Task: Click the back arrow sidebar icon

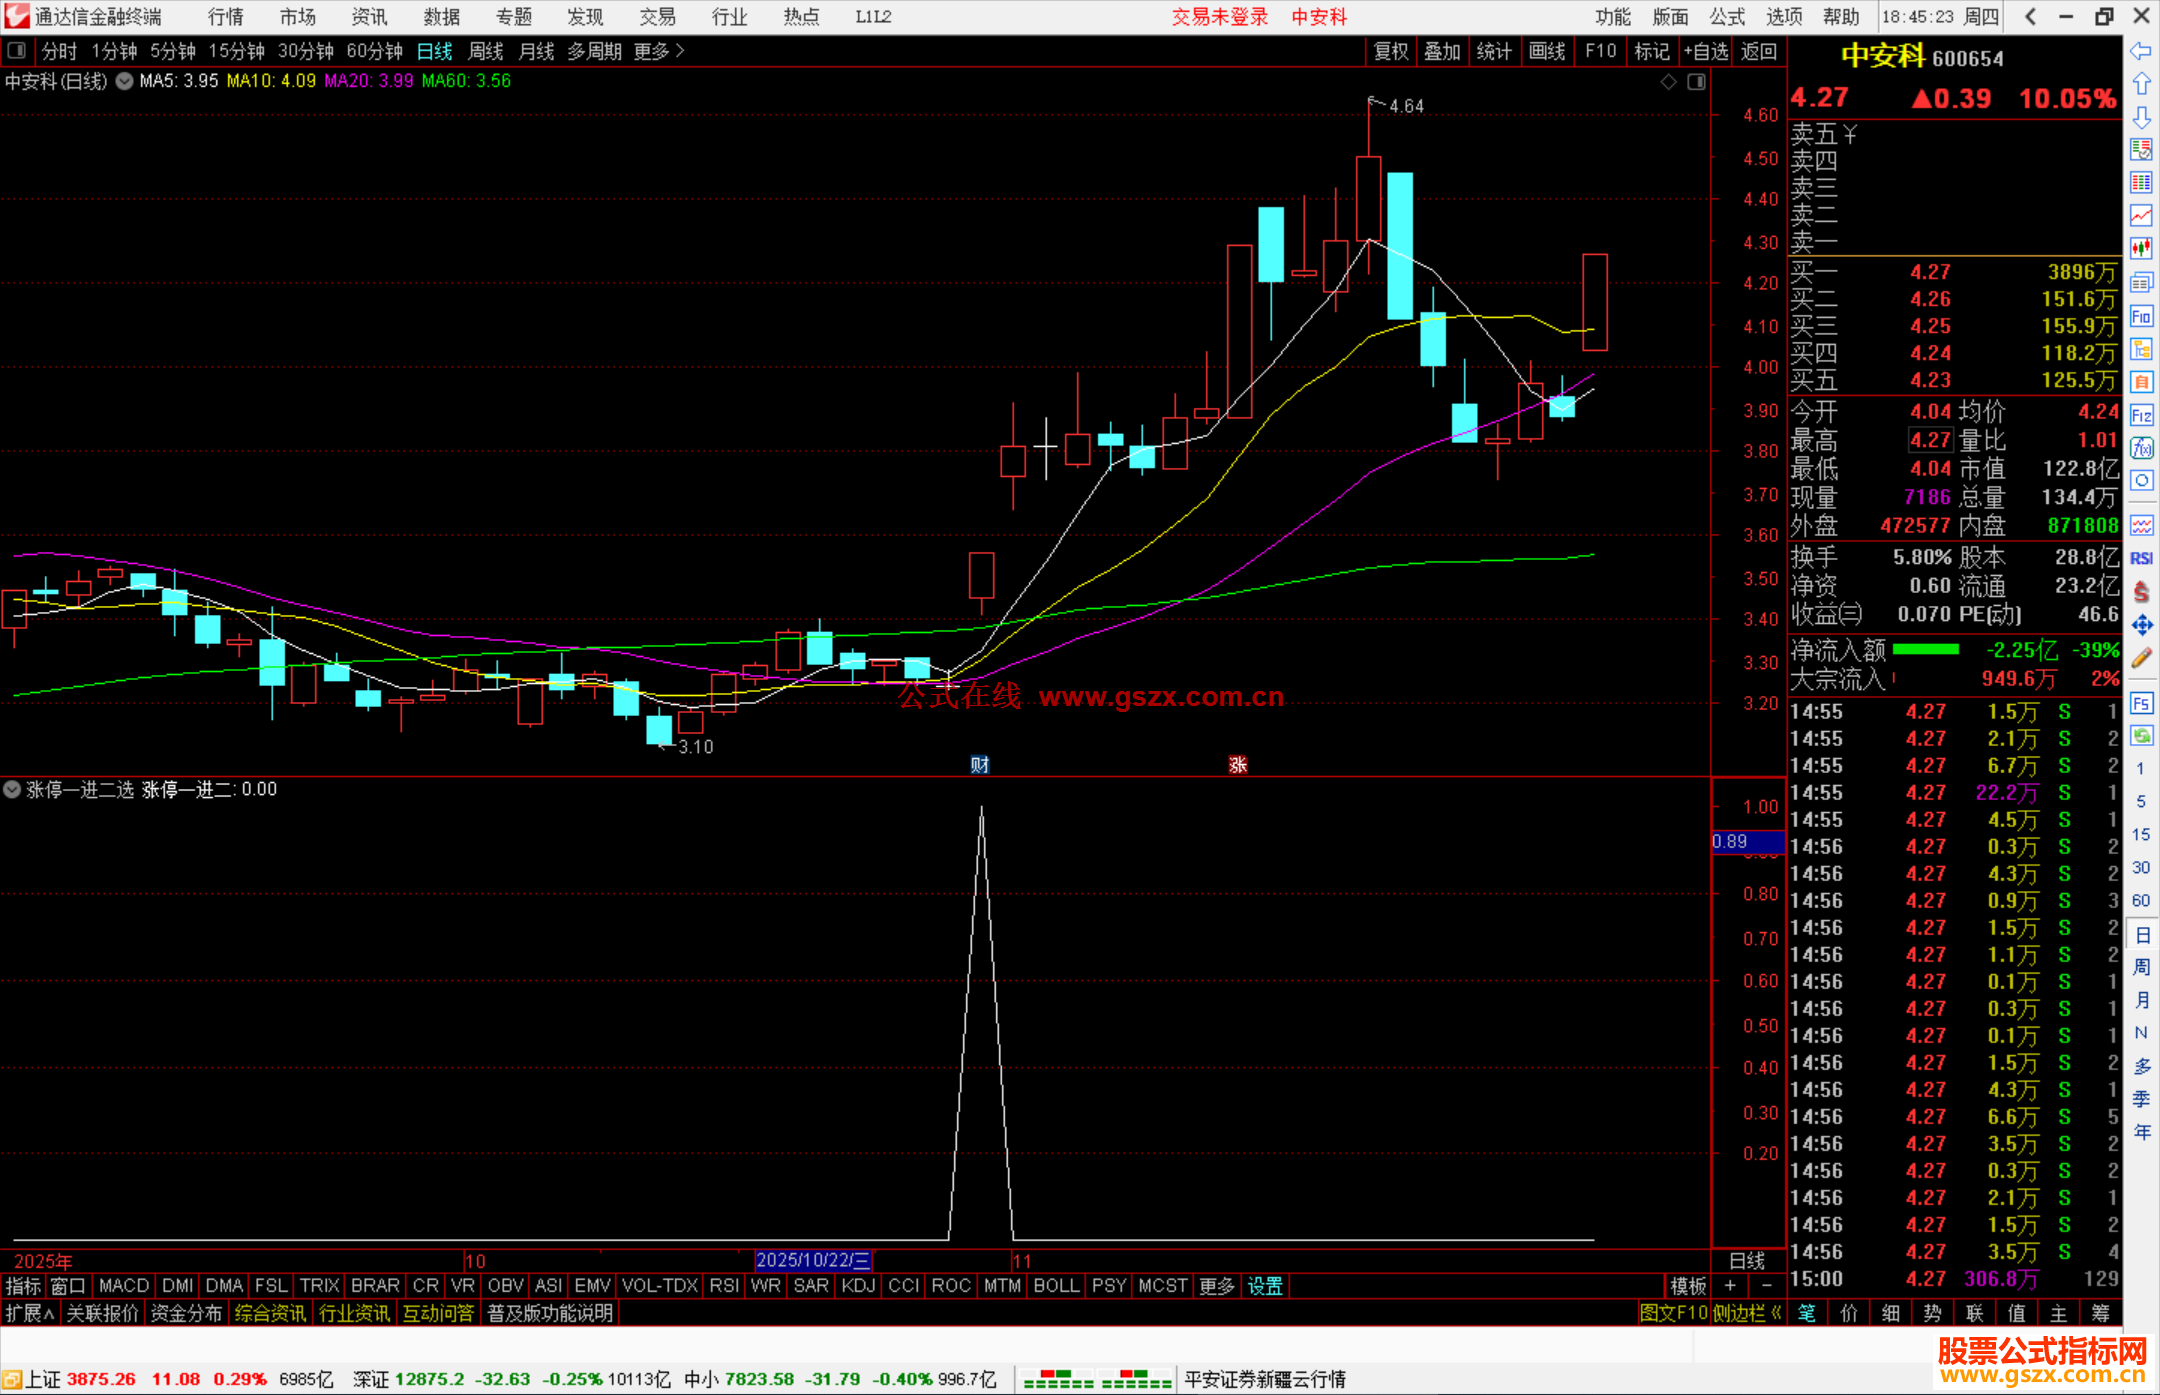Action: pyautogui.click(x=2141, y=51)
